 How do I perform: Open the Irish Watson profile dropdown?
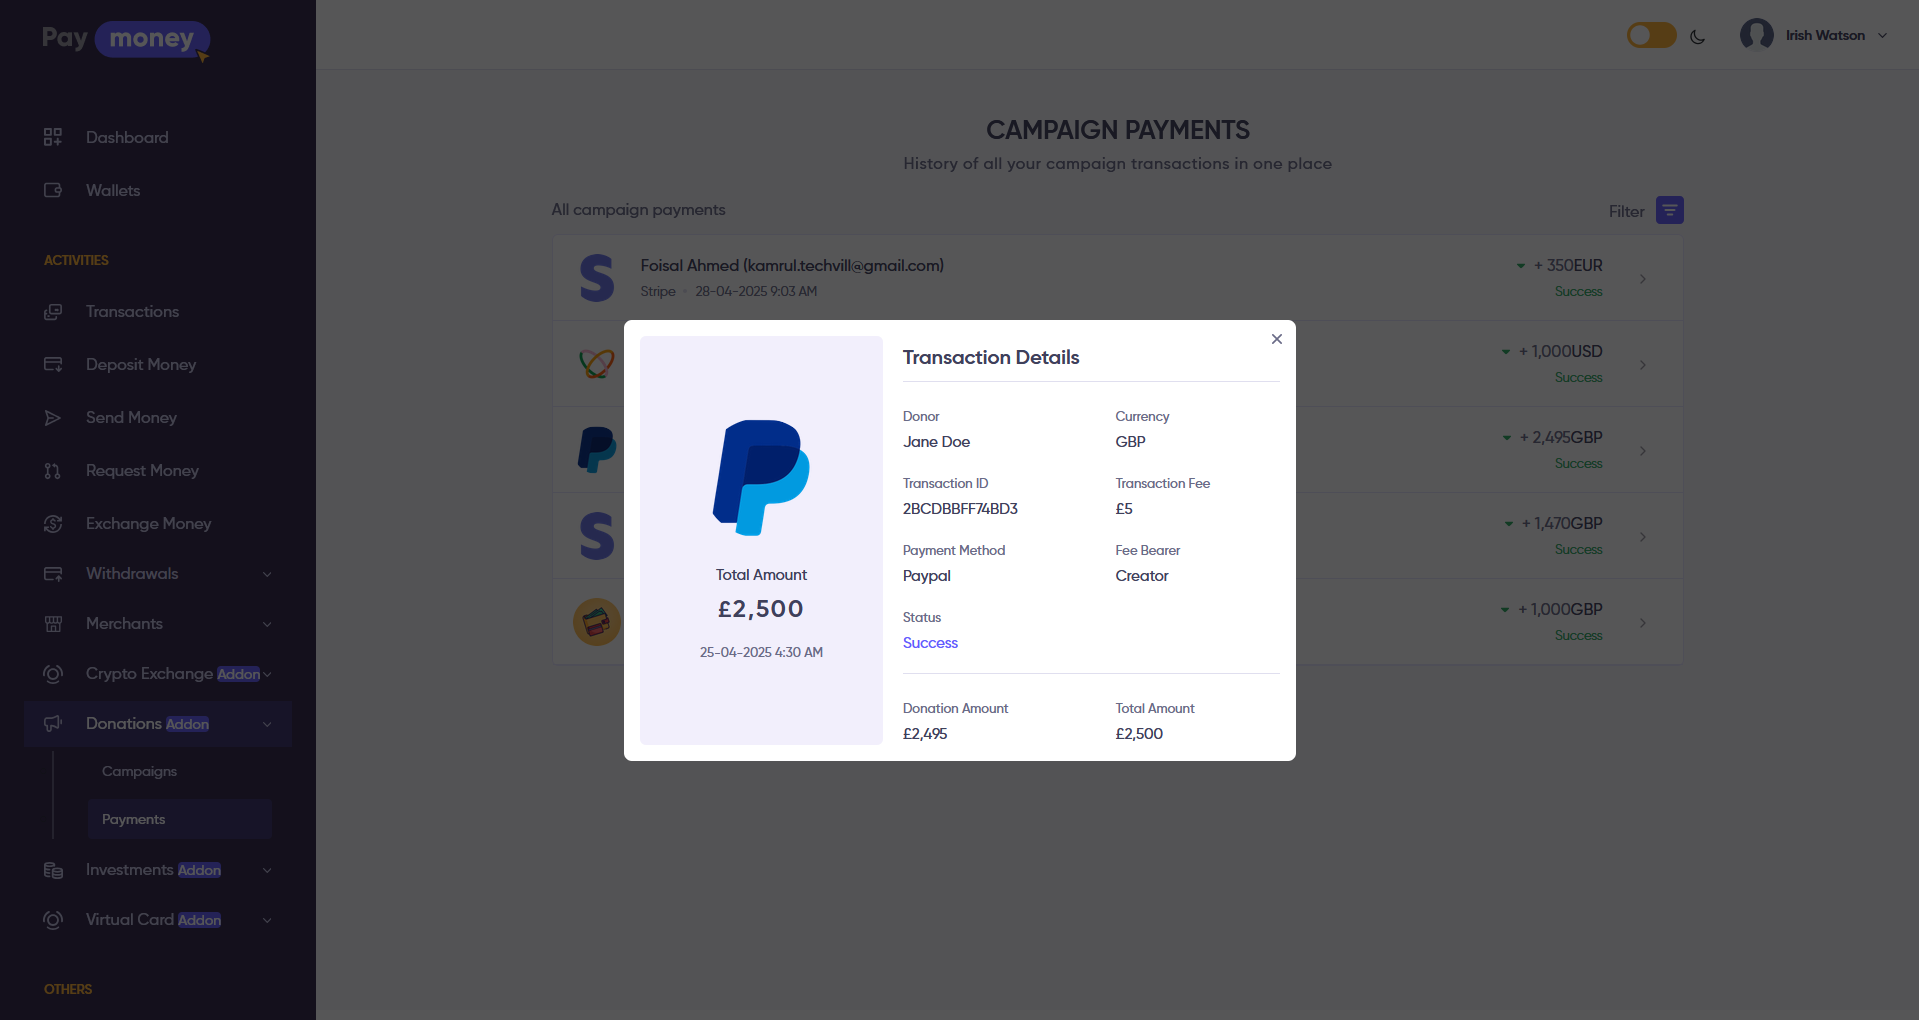(x=1814, y=35)
